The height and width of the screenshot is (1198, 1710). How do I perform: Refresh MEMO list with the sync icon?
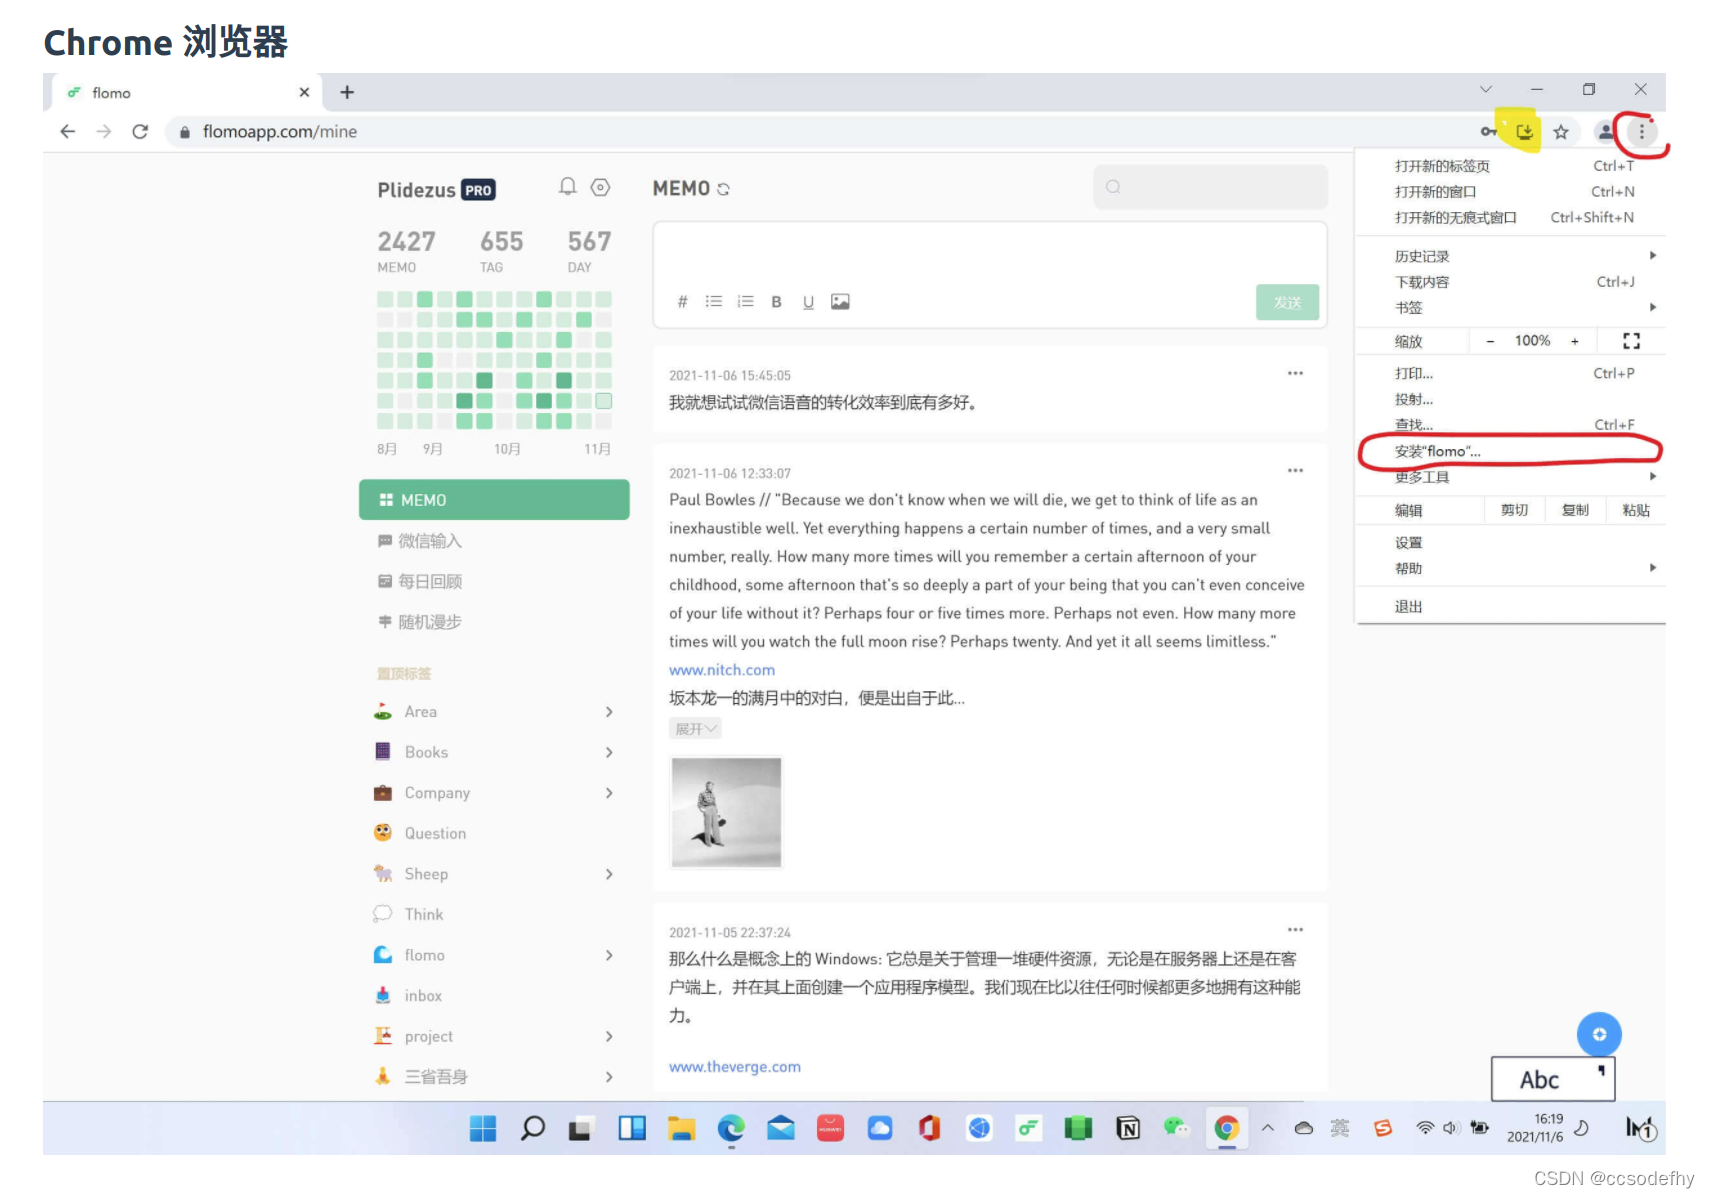tap(723, 189)
